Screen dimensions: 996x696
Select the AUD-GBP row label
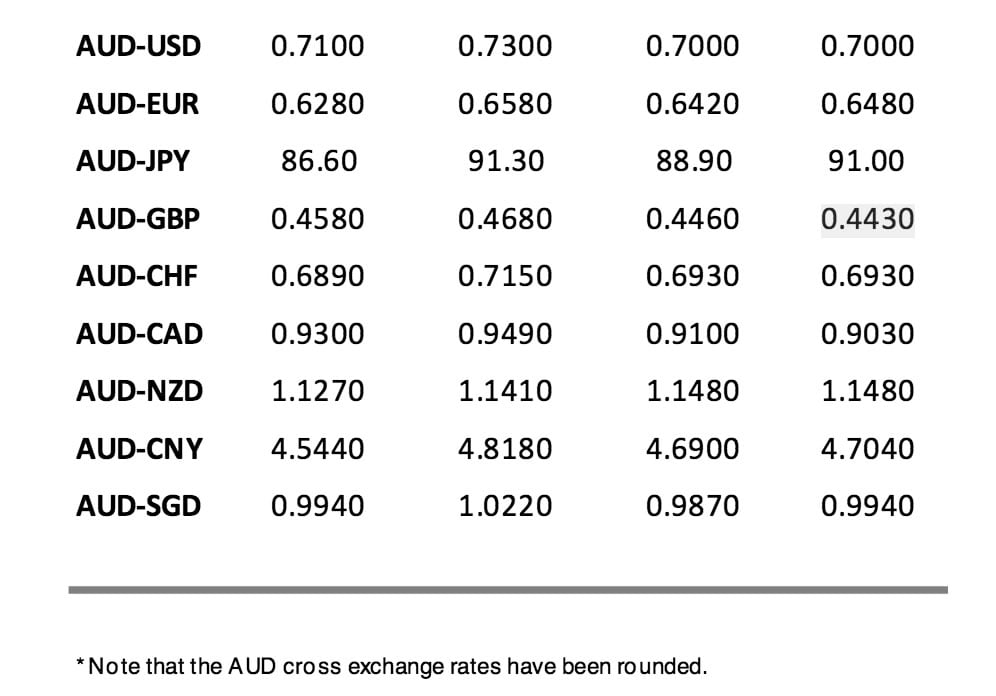coord(138,219)
